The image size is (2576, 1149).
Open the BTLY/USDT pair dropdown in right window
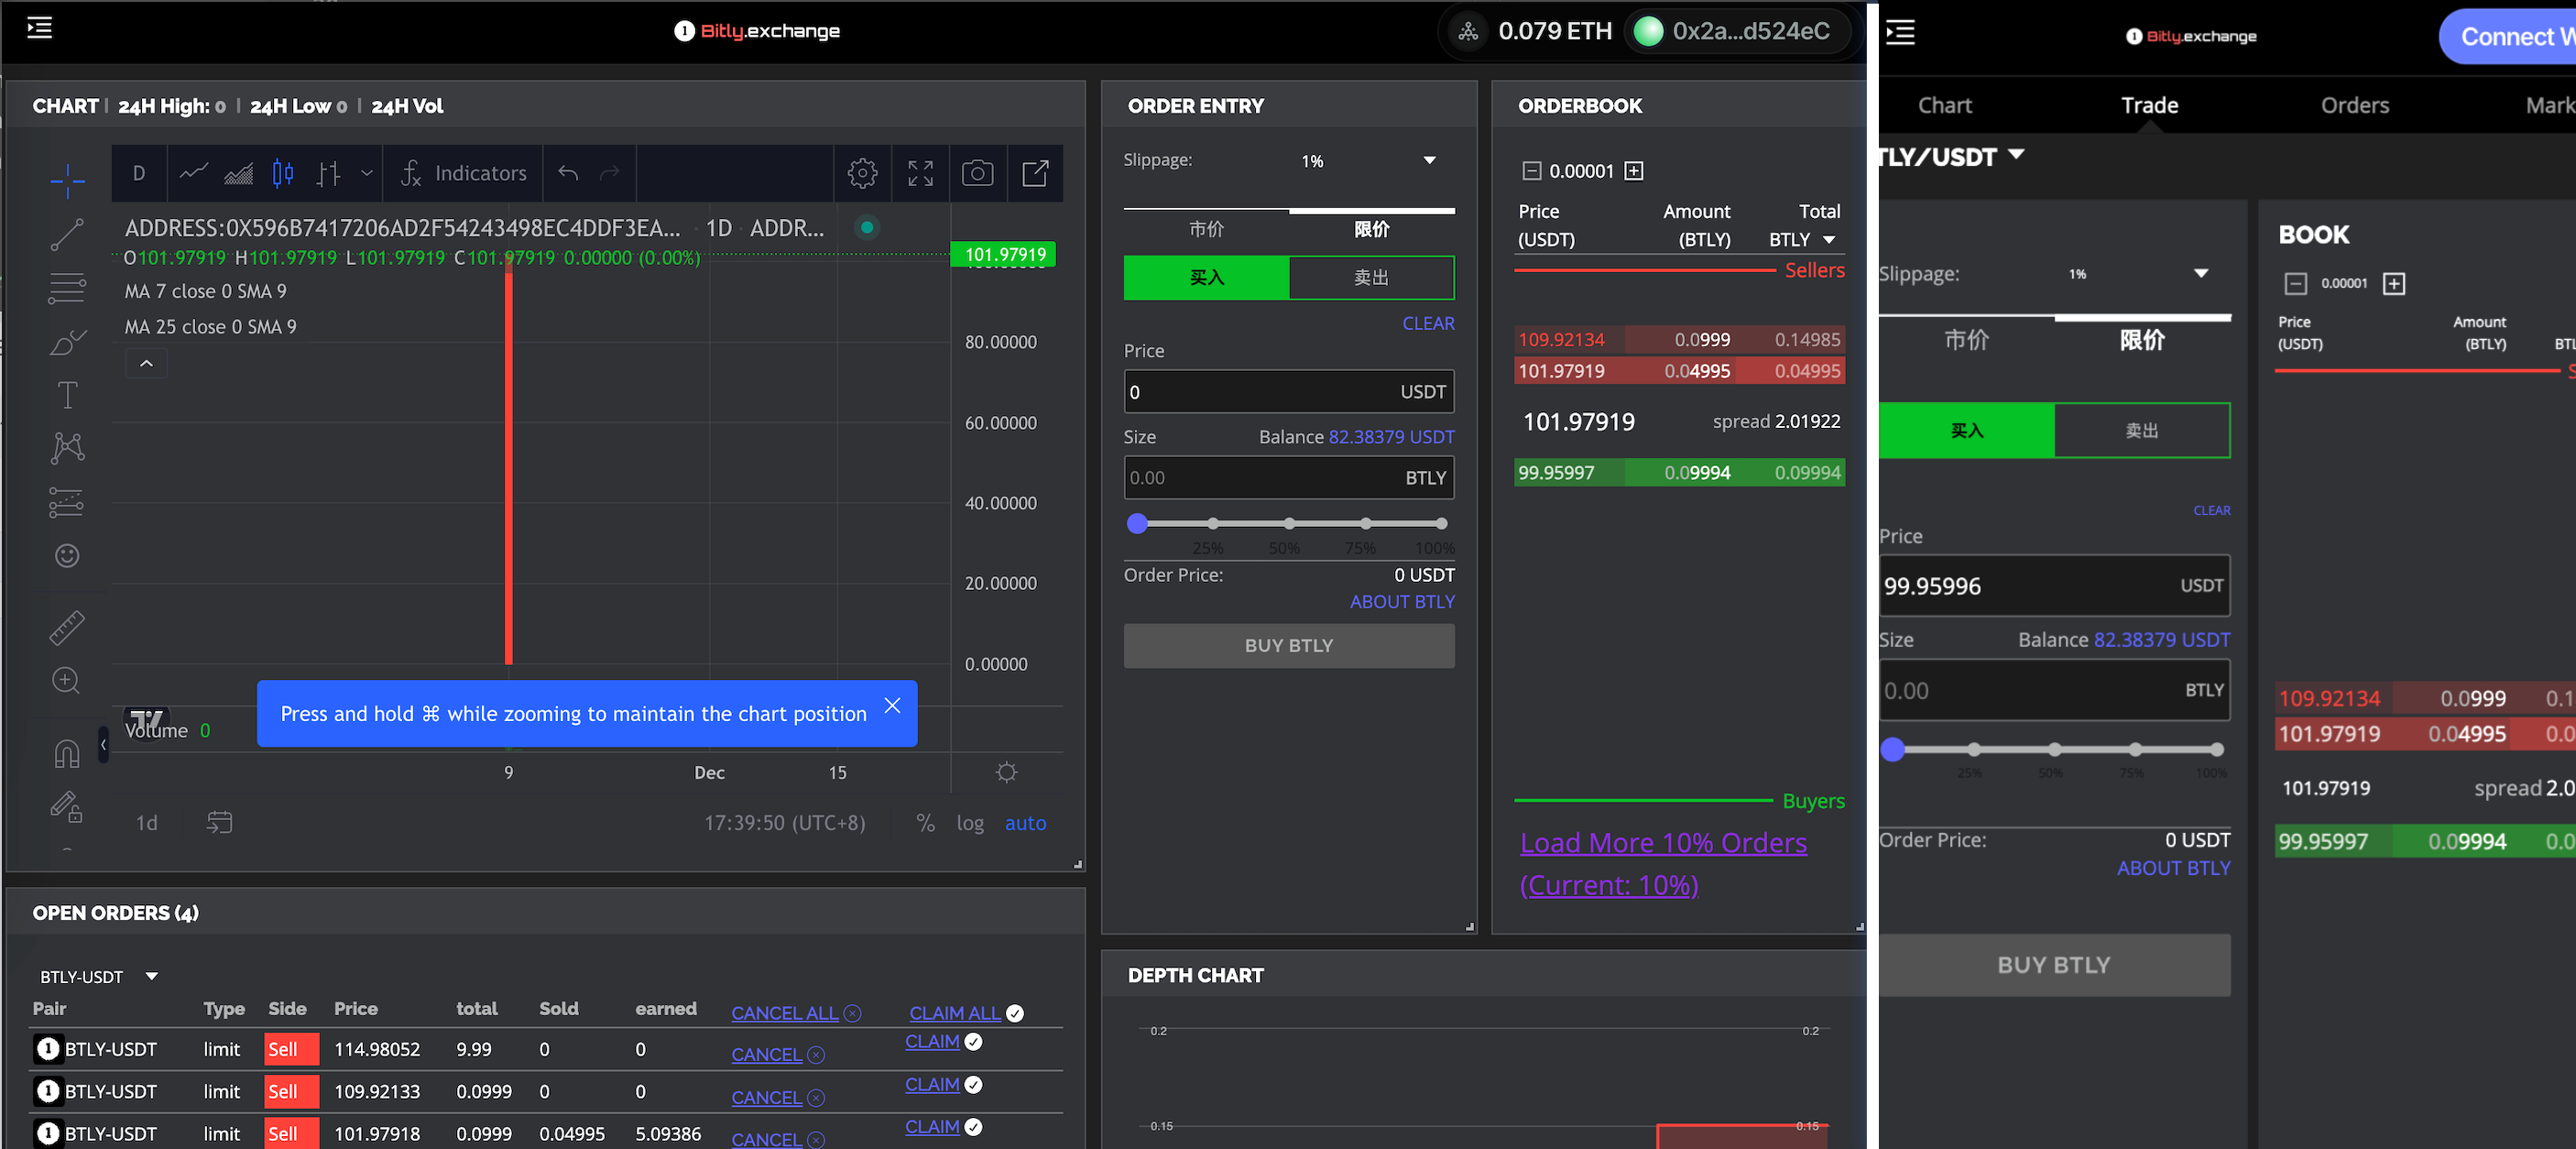click(1950, 156)
